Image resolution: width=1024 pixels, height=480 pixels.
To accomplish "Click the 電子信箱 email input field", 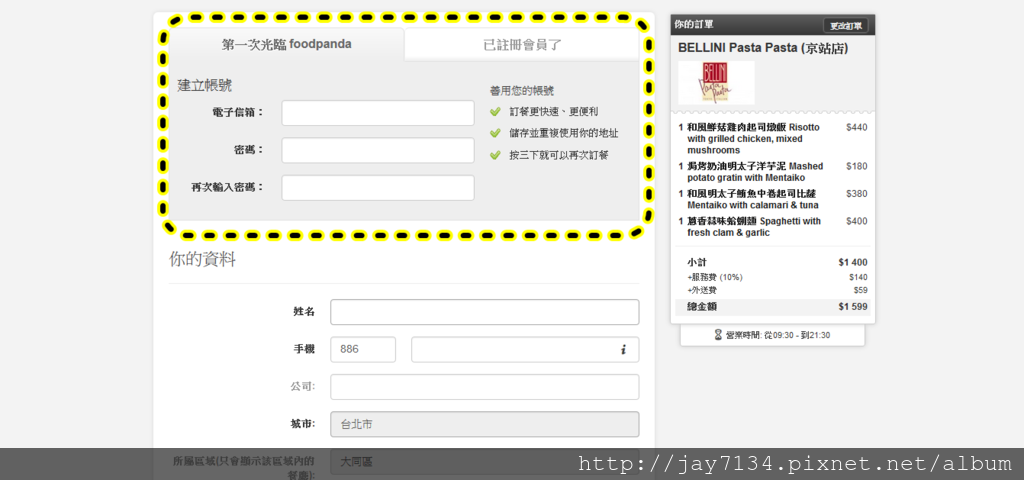I will 378,113.
